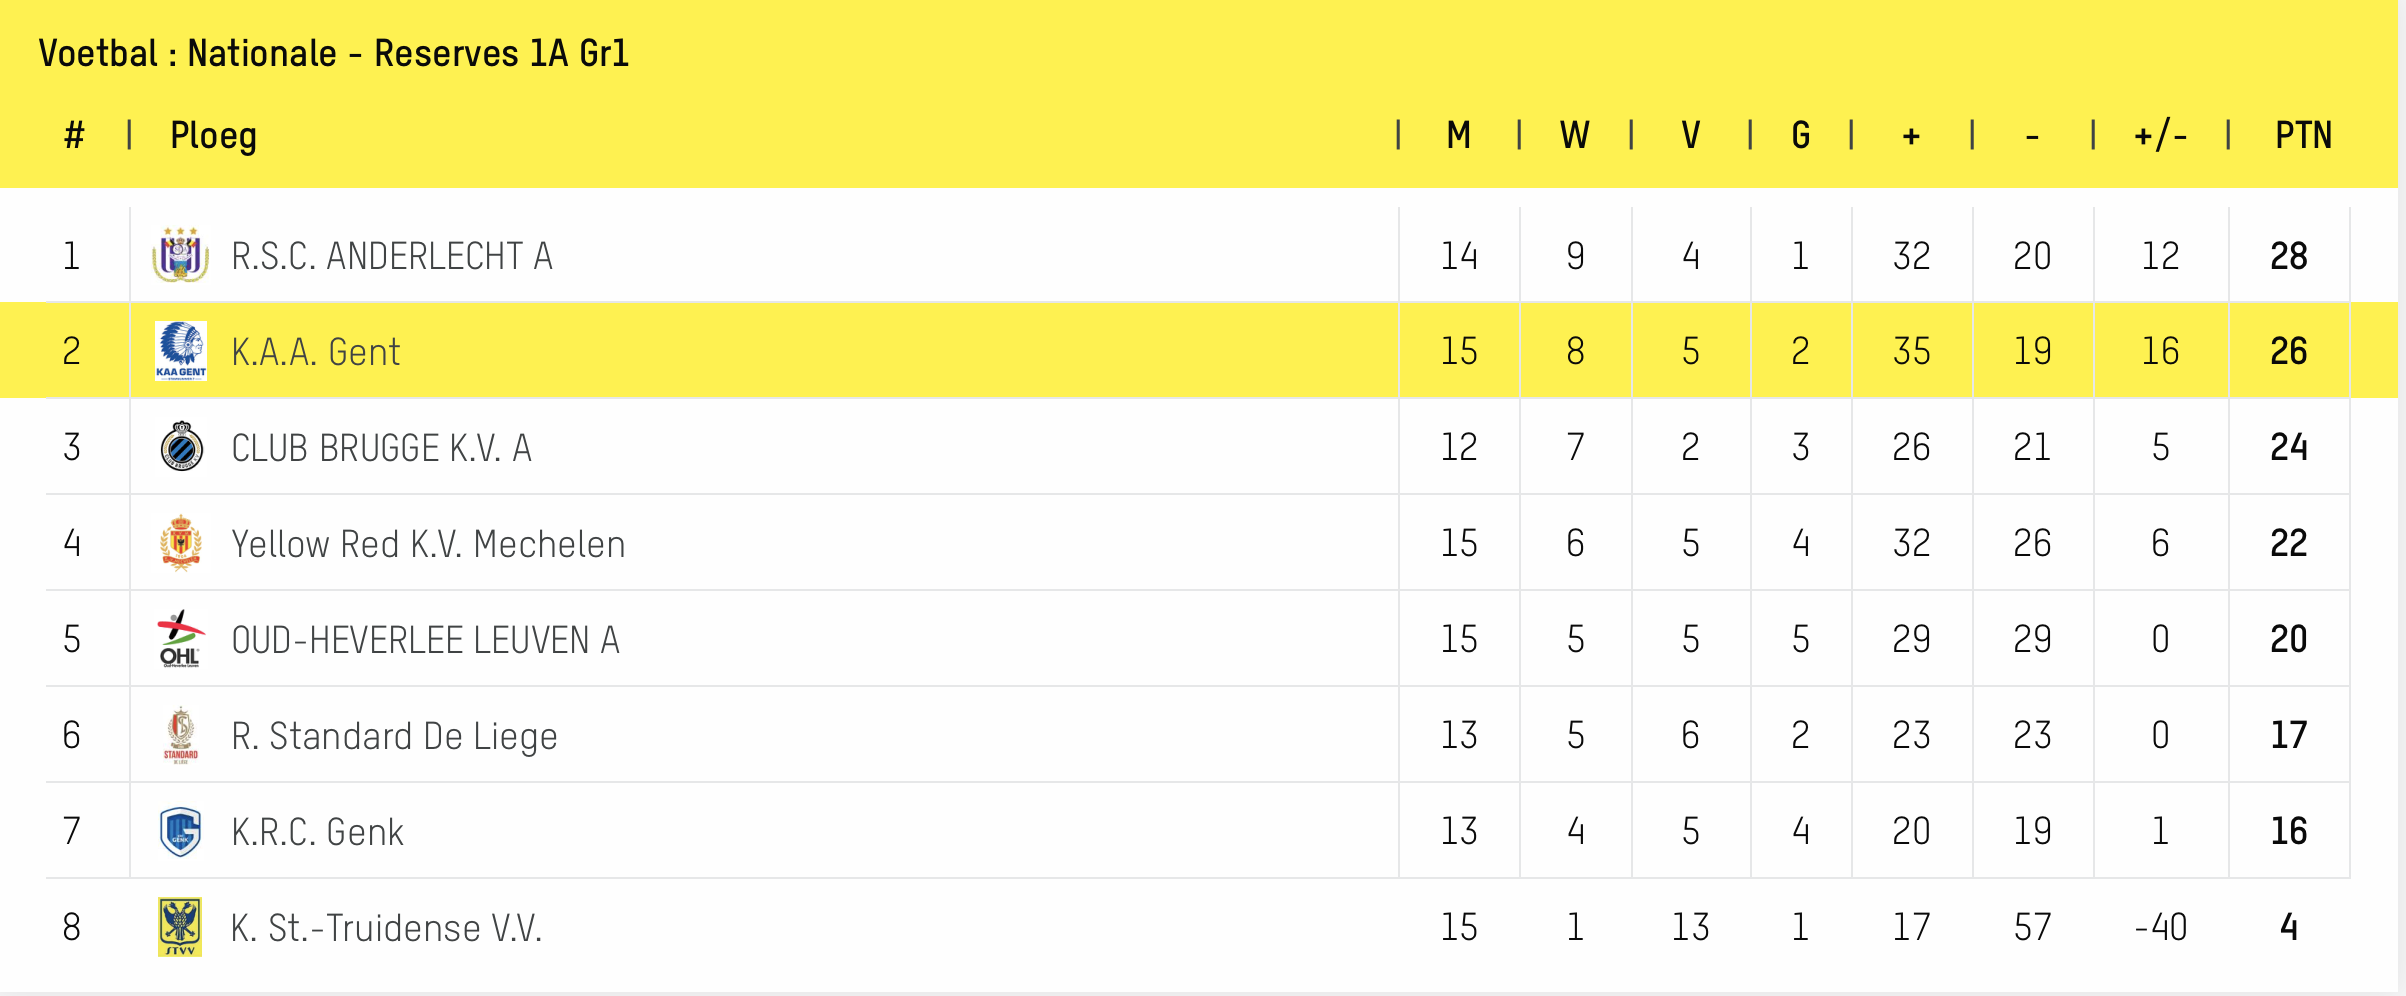Click the OHL Leuven logo
This screenshot has width=2406, height=996.
(181, 639)
